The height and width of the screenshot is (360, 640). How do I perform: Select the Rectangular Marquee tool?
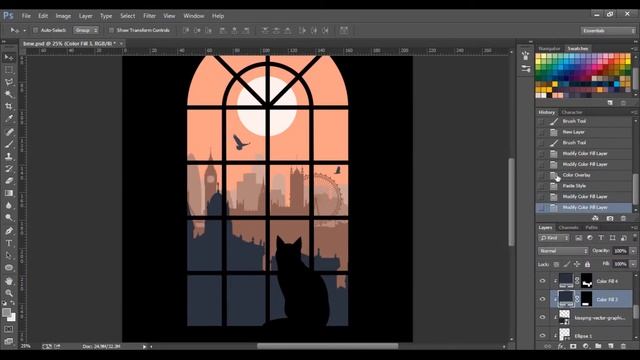[9, 70]
